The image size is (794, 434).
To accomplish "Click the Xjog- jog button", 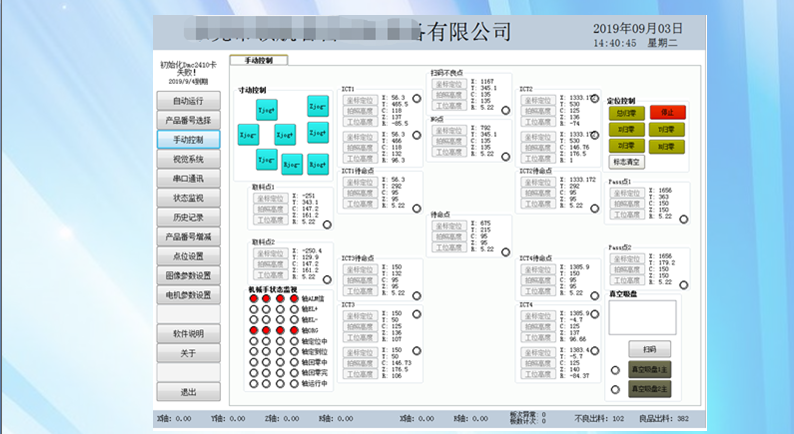I will pos(249,135).
